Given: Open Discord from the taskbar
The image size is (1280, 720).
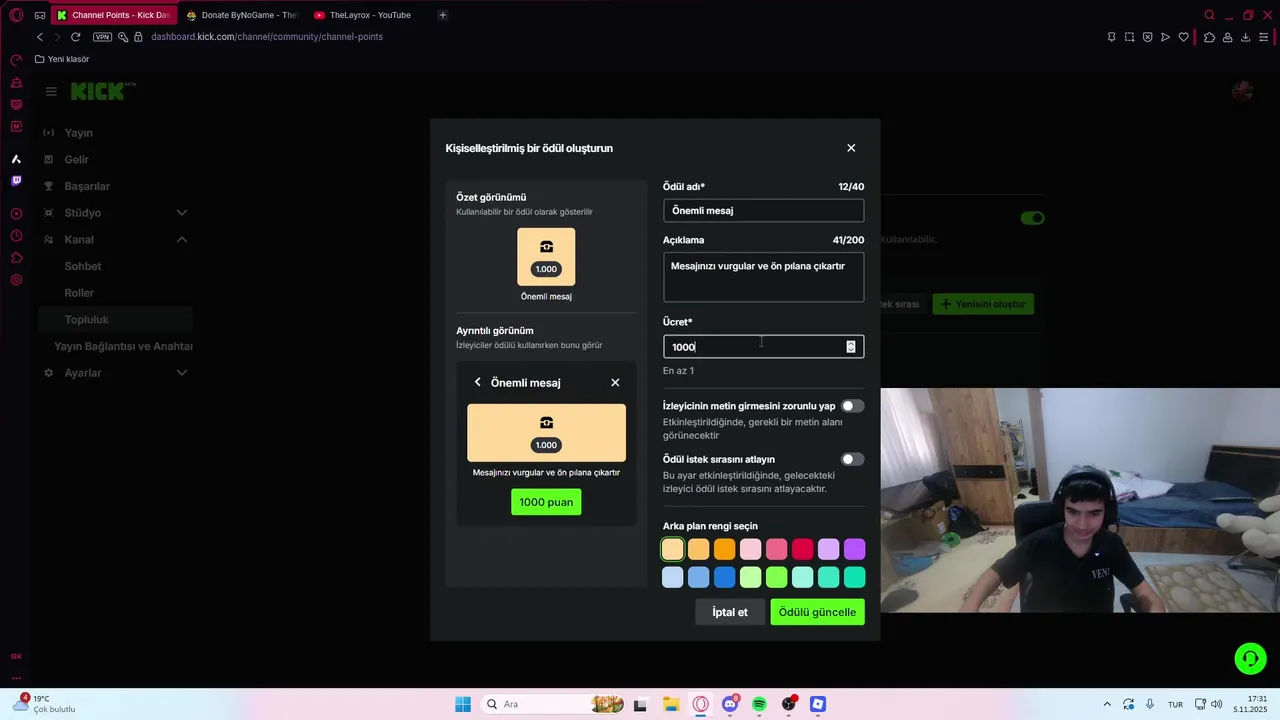Looking at the screenshot, I should pos(730,704).
